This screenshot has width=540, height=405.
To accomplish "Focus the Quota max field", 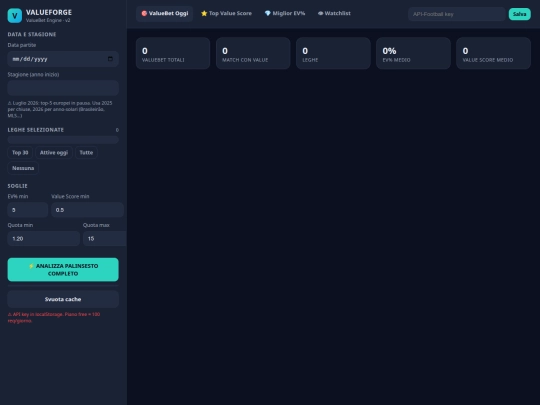I will tap(105, 238).
